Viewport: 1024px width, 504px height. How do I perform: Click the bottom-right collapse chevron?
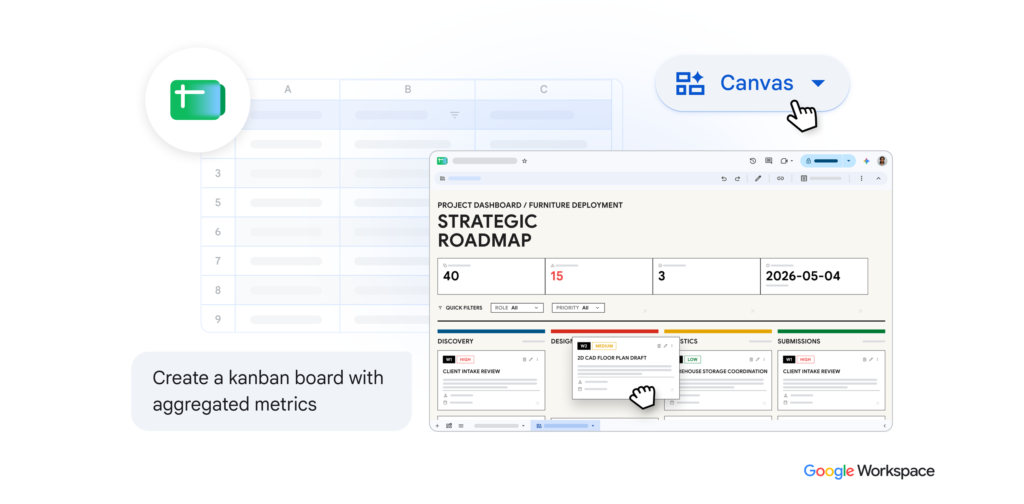[x=884, y=426]
